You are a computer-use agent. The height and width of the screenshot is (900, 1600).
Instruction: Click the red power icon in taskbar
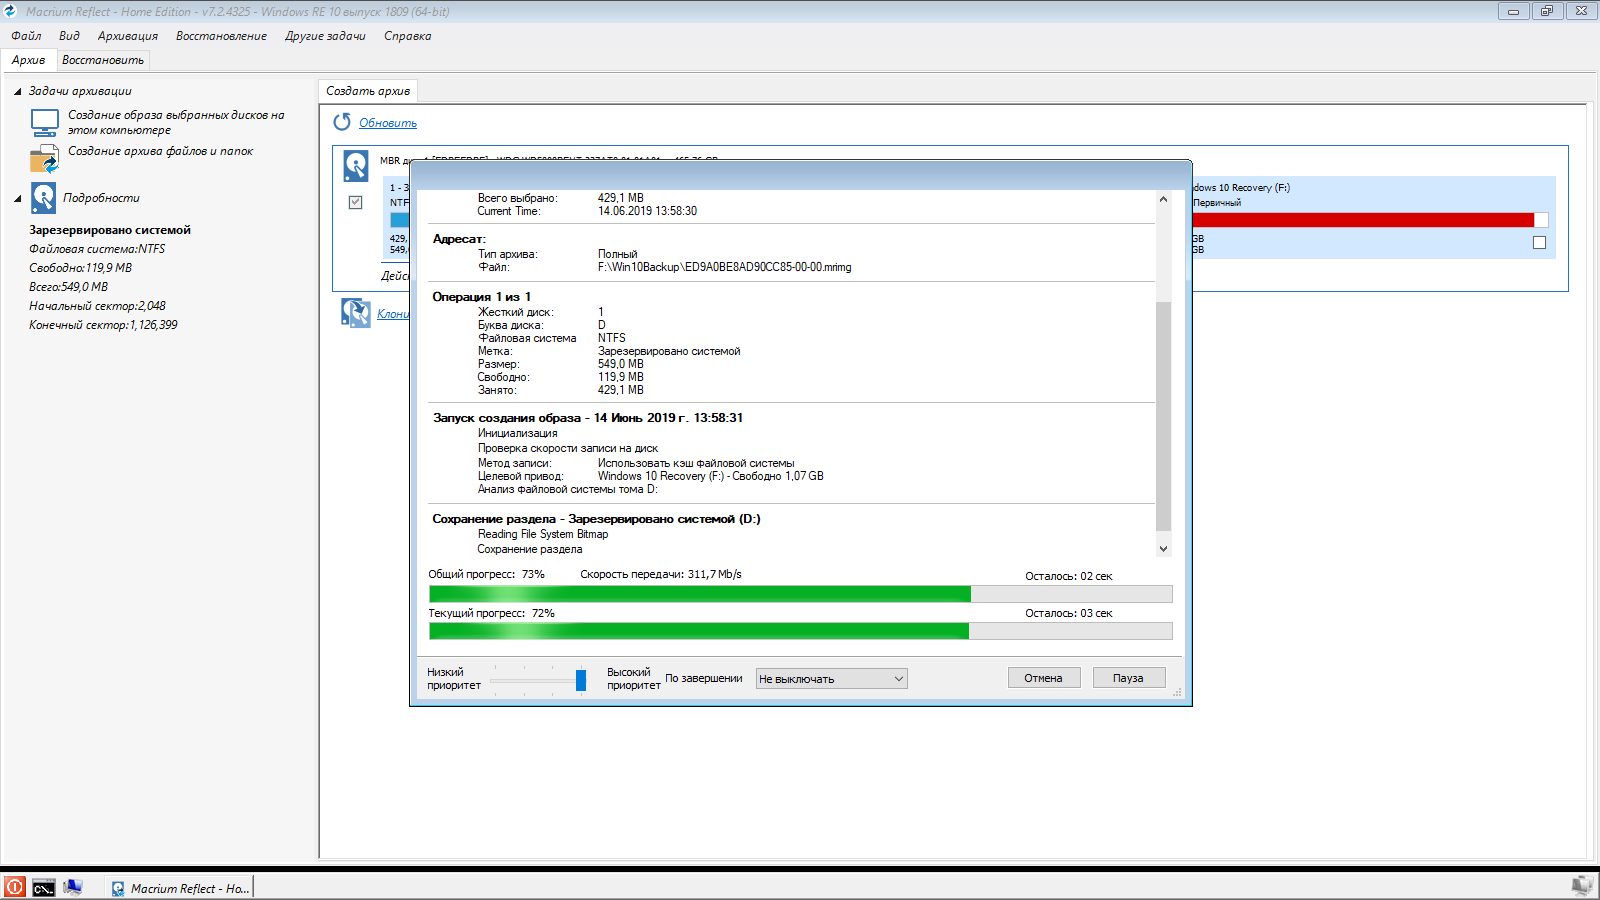[x=15, y=887]
